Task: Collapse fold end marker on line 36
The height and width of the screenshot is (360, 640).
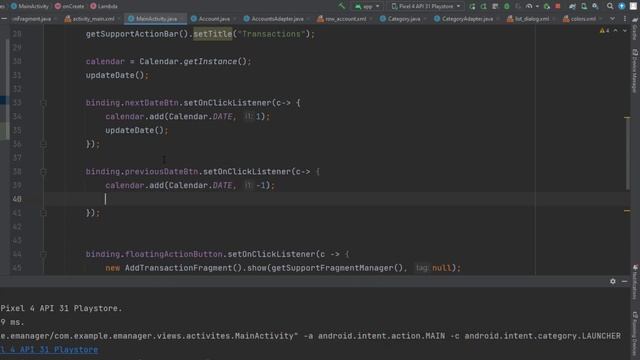Action: (x=43, y=144)
